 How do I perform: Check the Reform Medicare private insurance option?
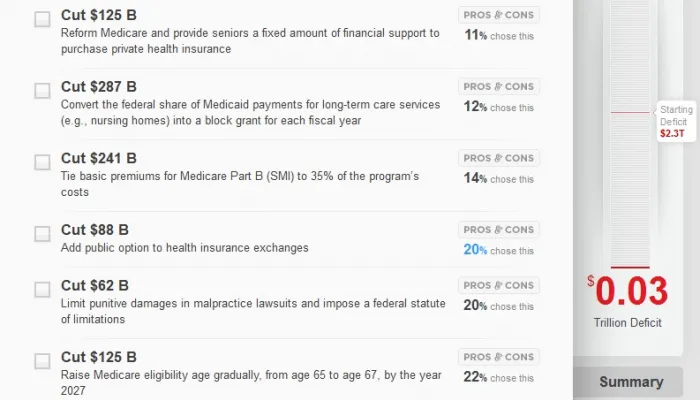[x=42, y=19]
